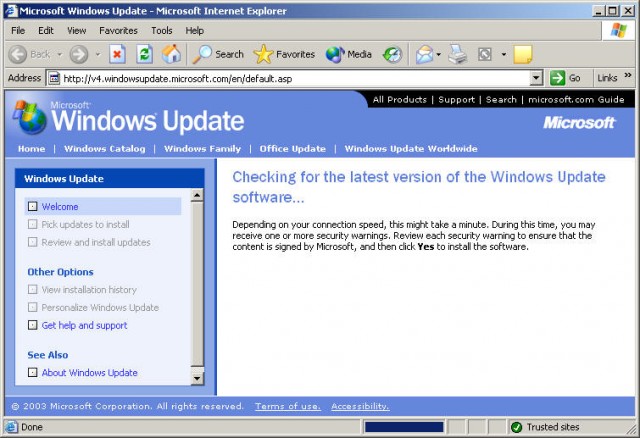Image resolution: width=640 pixels, height=438 pixels.
Task: Click the IE icon in title bar
Action: 12,11
